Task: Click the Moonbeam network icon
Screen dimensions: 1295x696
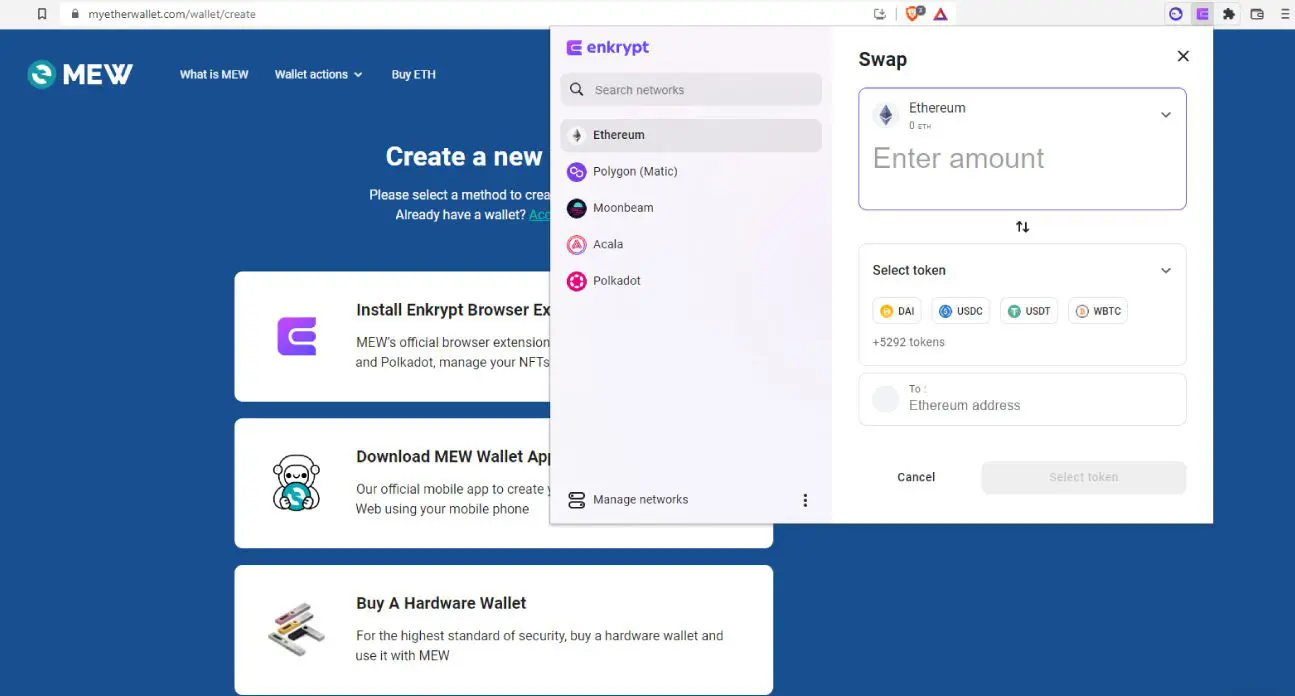Action: point(576,208)
